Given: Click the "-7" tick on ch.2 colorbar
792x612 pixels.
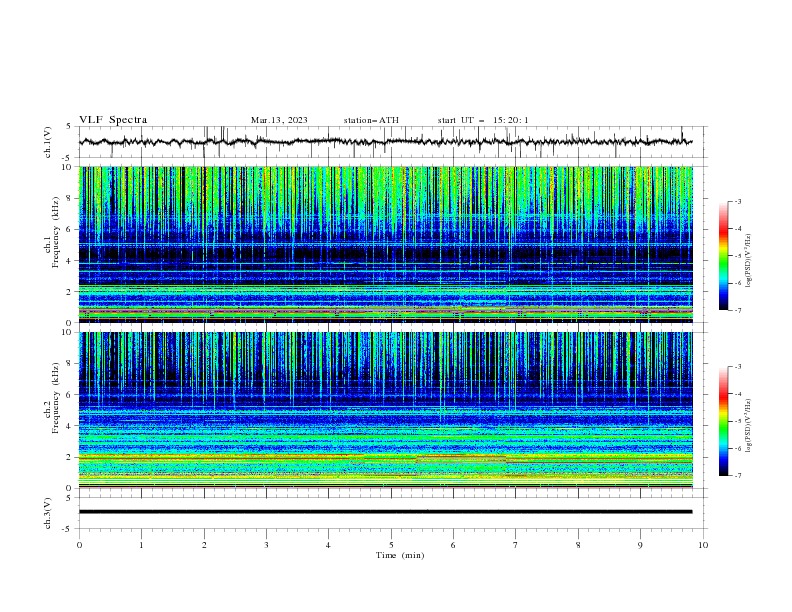Looking at the screenshot, I should tap(738, 475).
